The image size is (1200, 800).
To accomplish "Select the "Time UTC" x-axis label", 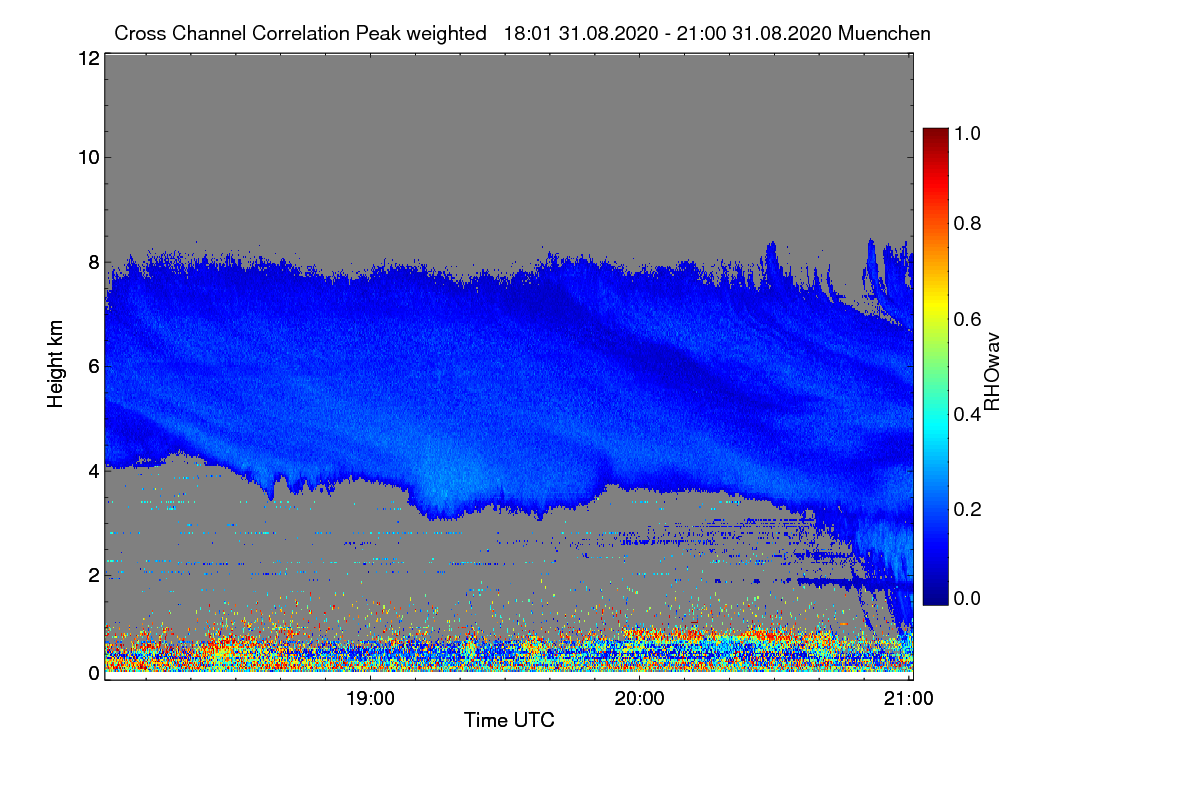I will 509,720.
